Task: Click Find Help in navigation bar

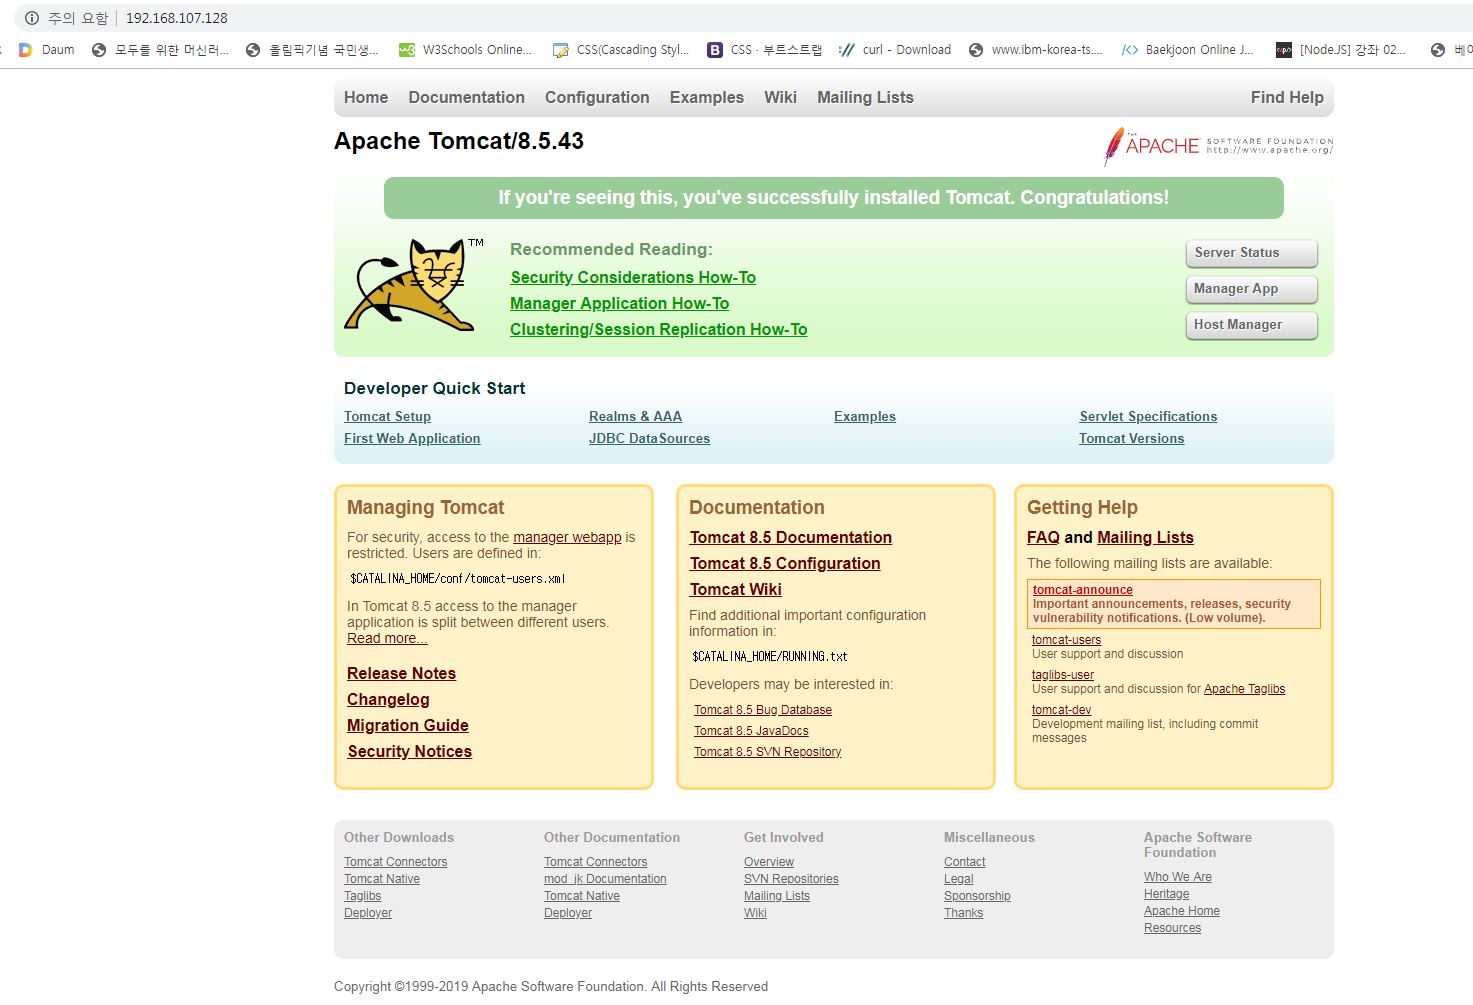Action: tap(1287, 98)
